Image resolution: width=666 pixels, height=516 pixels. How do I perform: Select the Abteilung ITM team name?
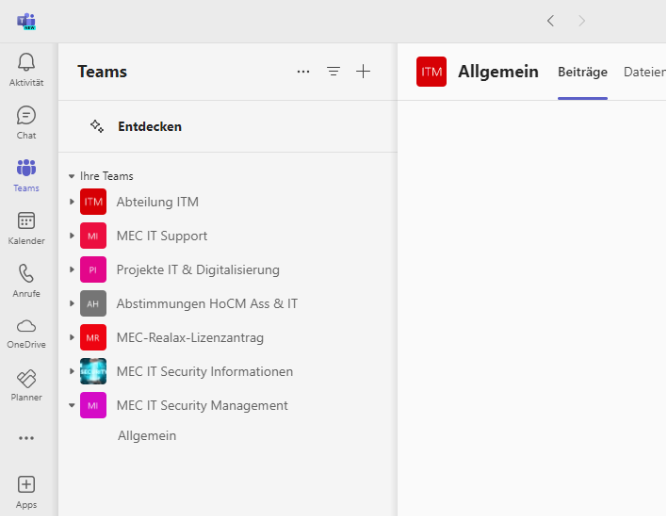tap(158, 202)
